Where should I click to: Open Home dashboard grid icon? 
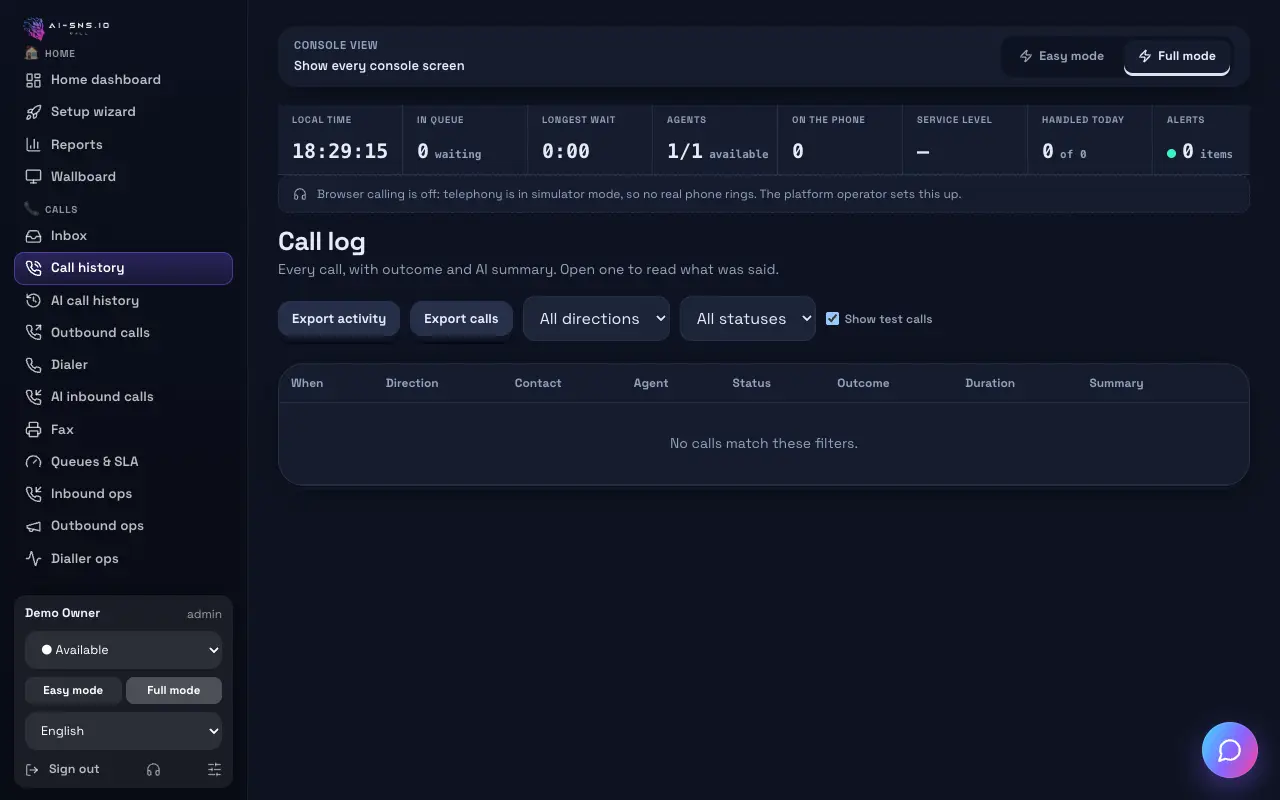(33, 80)
